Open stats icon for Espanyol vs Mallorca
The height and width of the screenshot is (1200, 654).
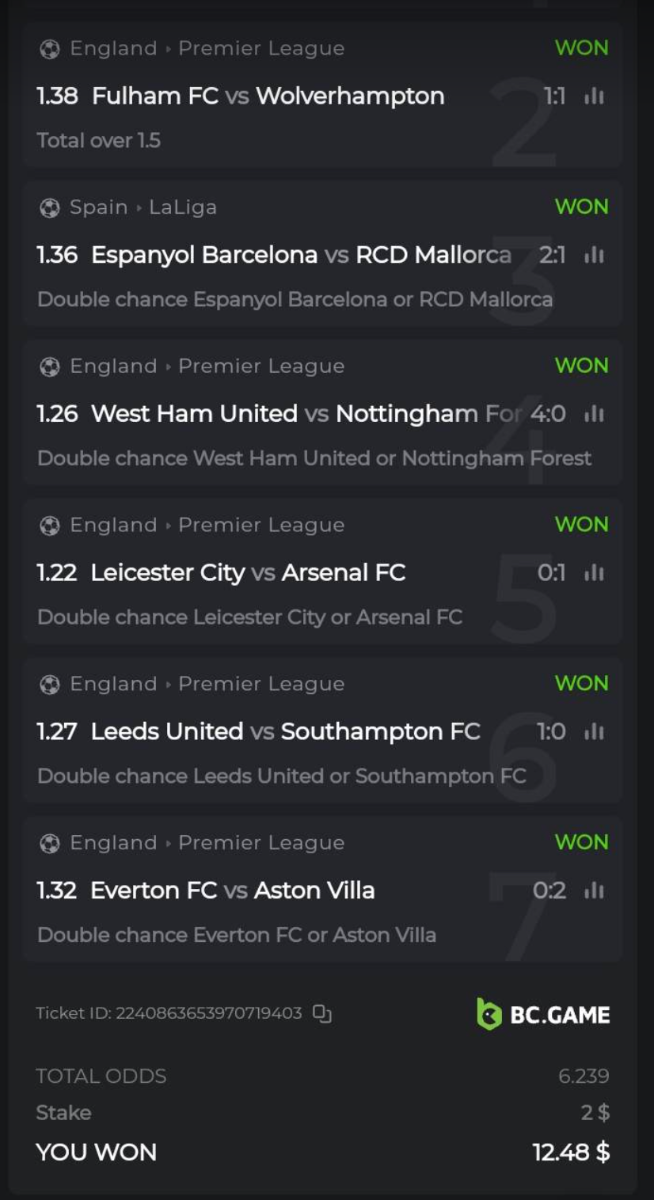point(594,255)
